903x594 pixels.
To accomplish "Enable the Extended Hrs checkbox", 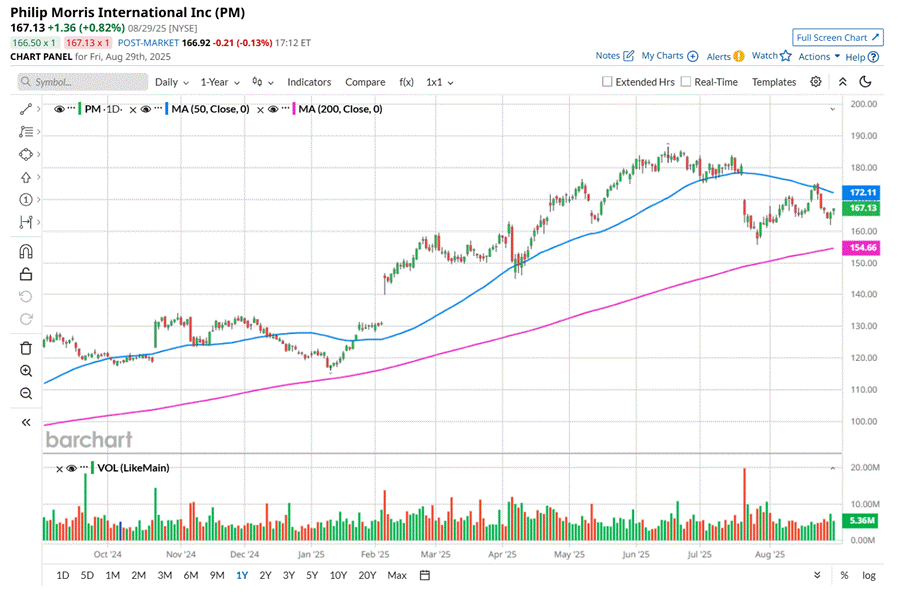I will 607,82.
